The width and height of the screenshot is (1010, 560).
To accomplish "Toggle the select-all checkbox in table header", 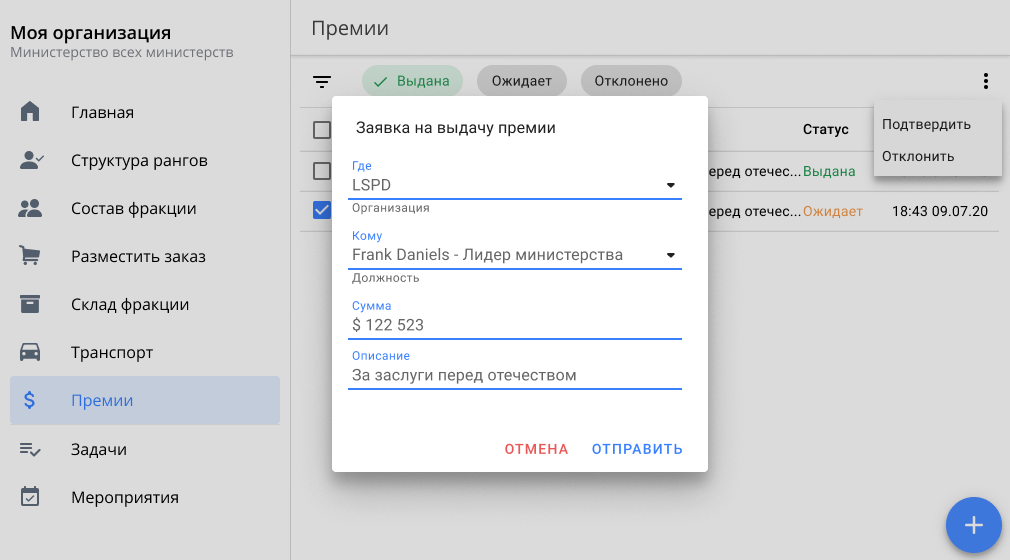I will pyautogui.click(x=322, y=130).
